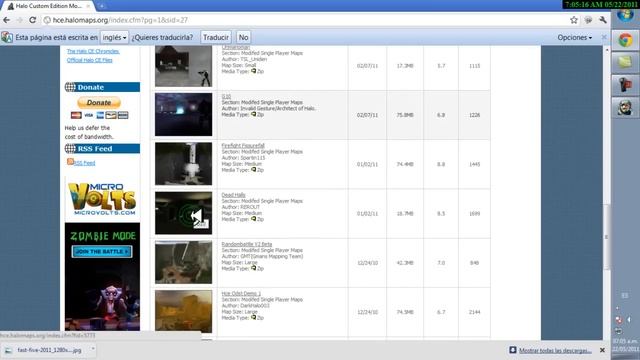Click the Chrome icon in the taskbar

[625, 40]
